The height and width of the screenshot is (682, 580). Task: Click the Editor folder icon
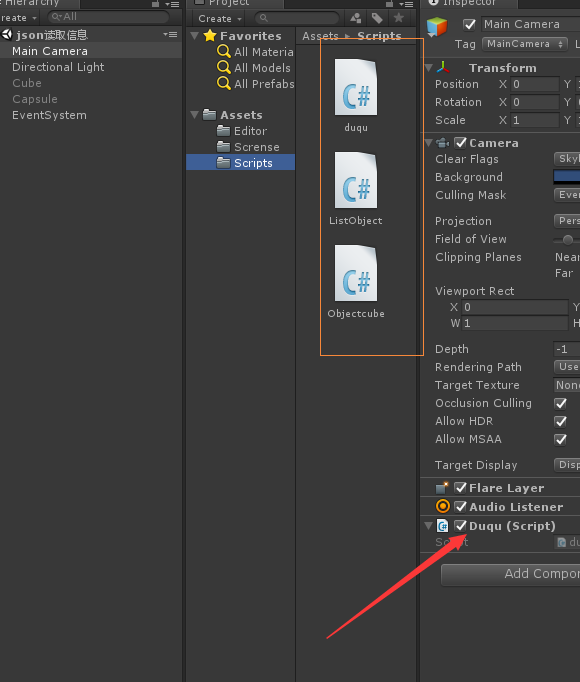click(x=223, y=130)
